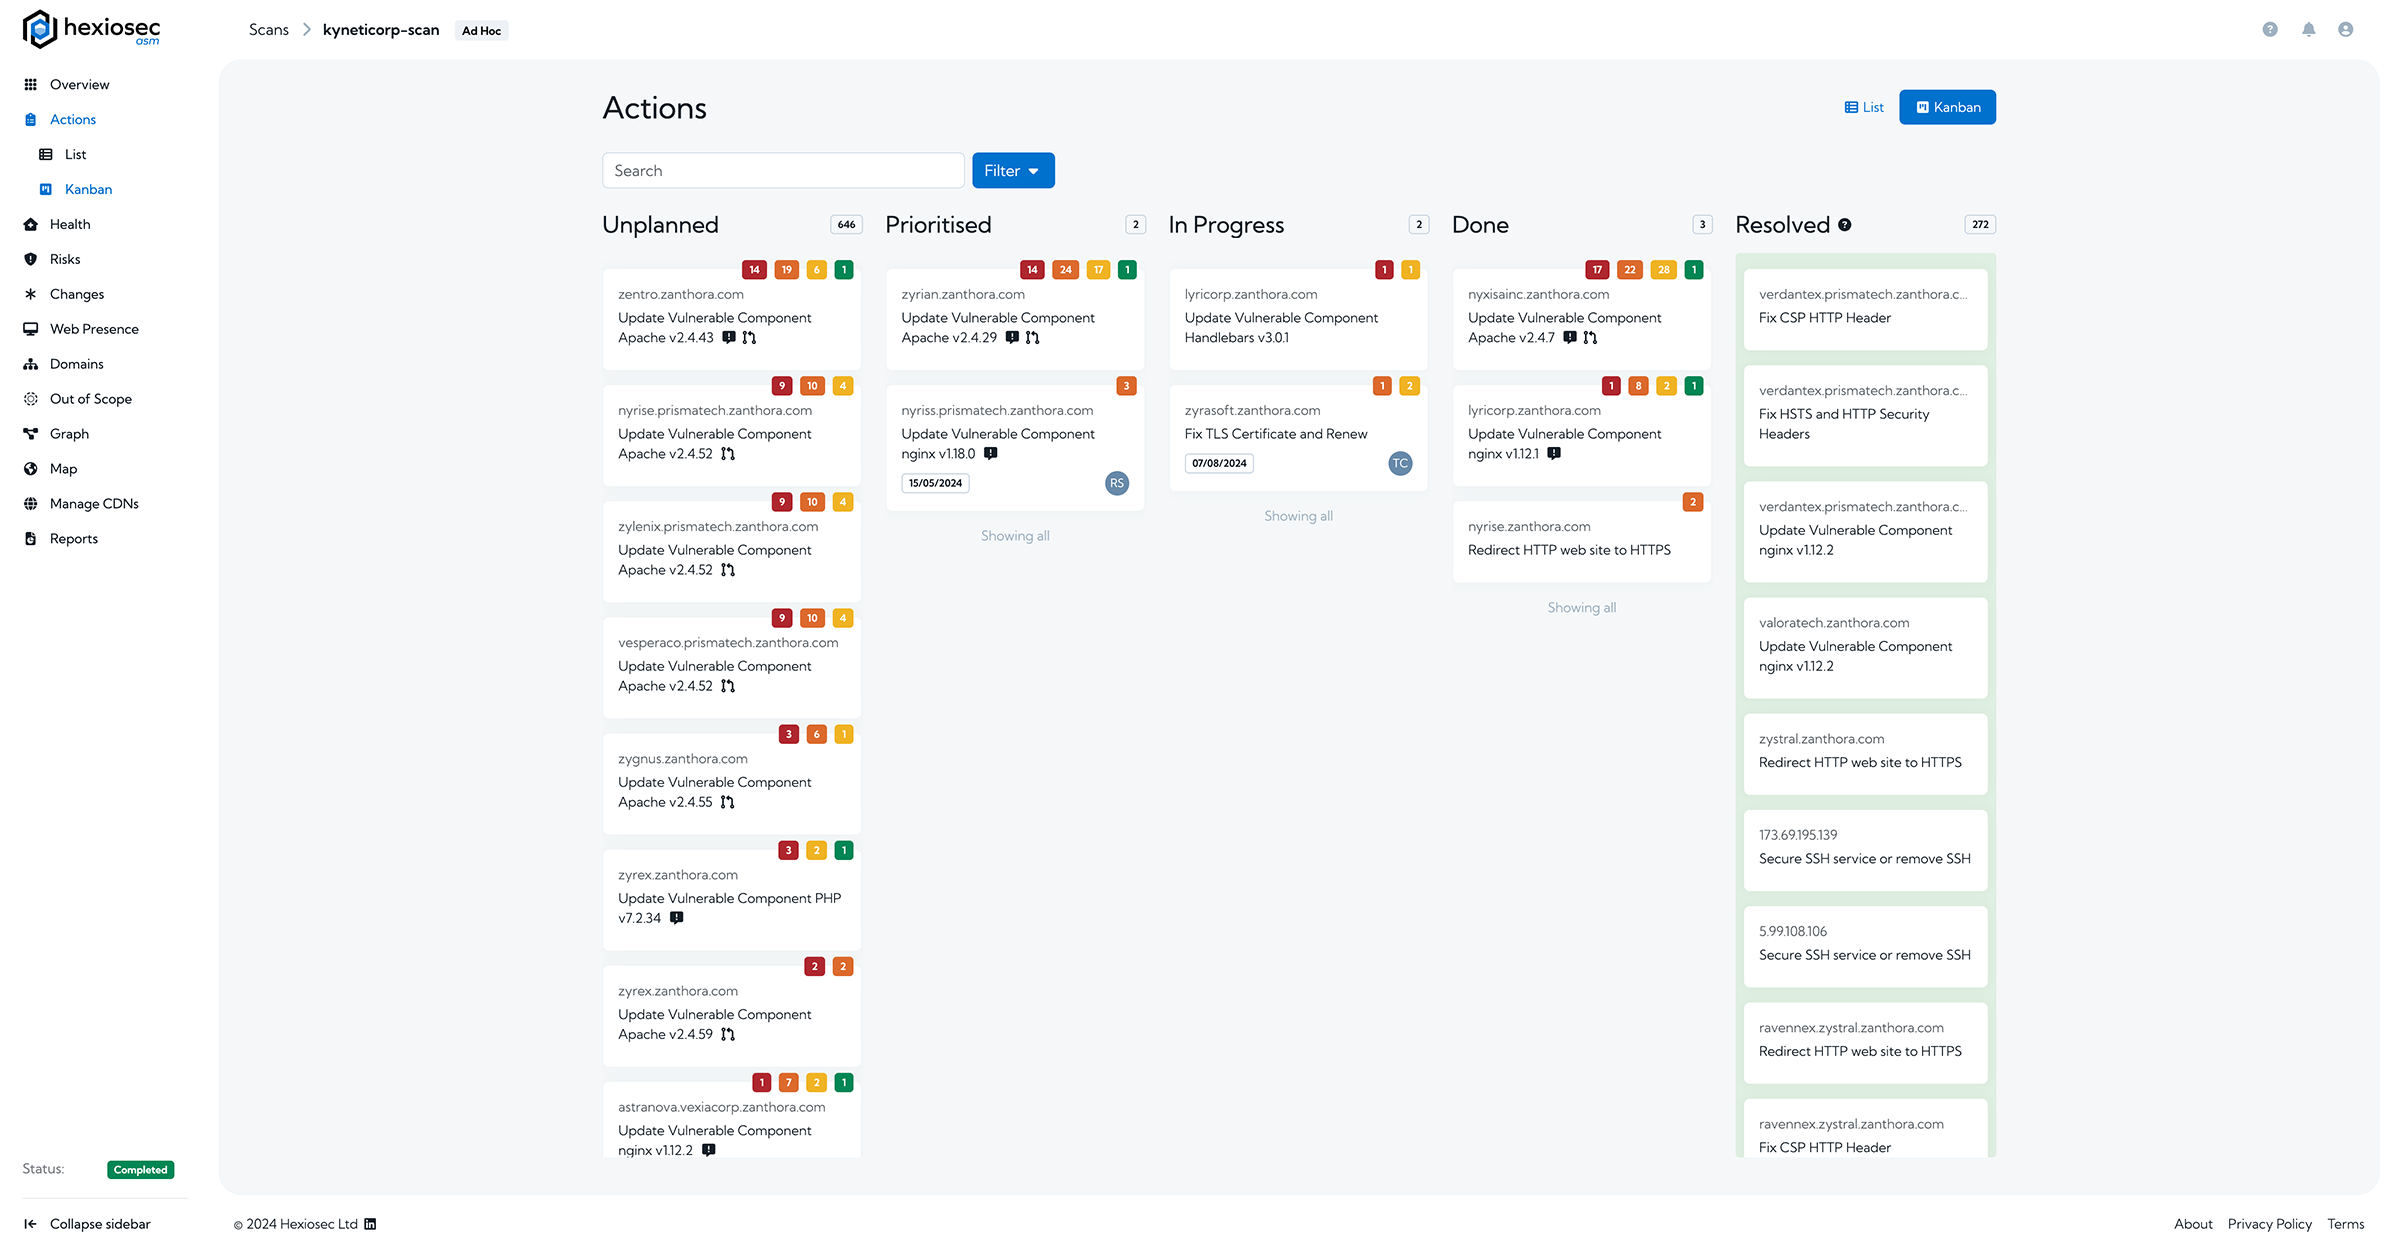
Task: Click the Resolved column info icon
Action: tap(1844, 225)
